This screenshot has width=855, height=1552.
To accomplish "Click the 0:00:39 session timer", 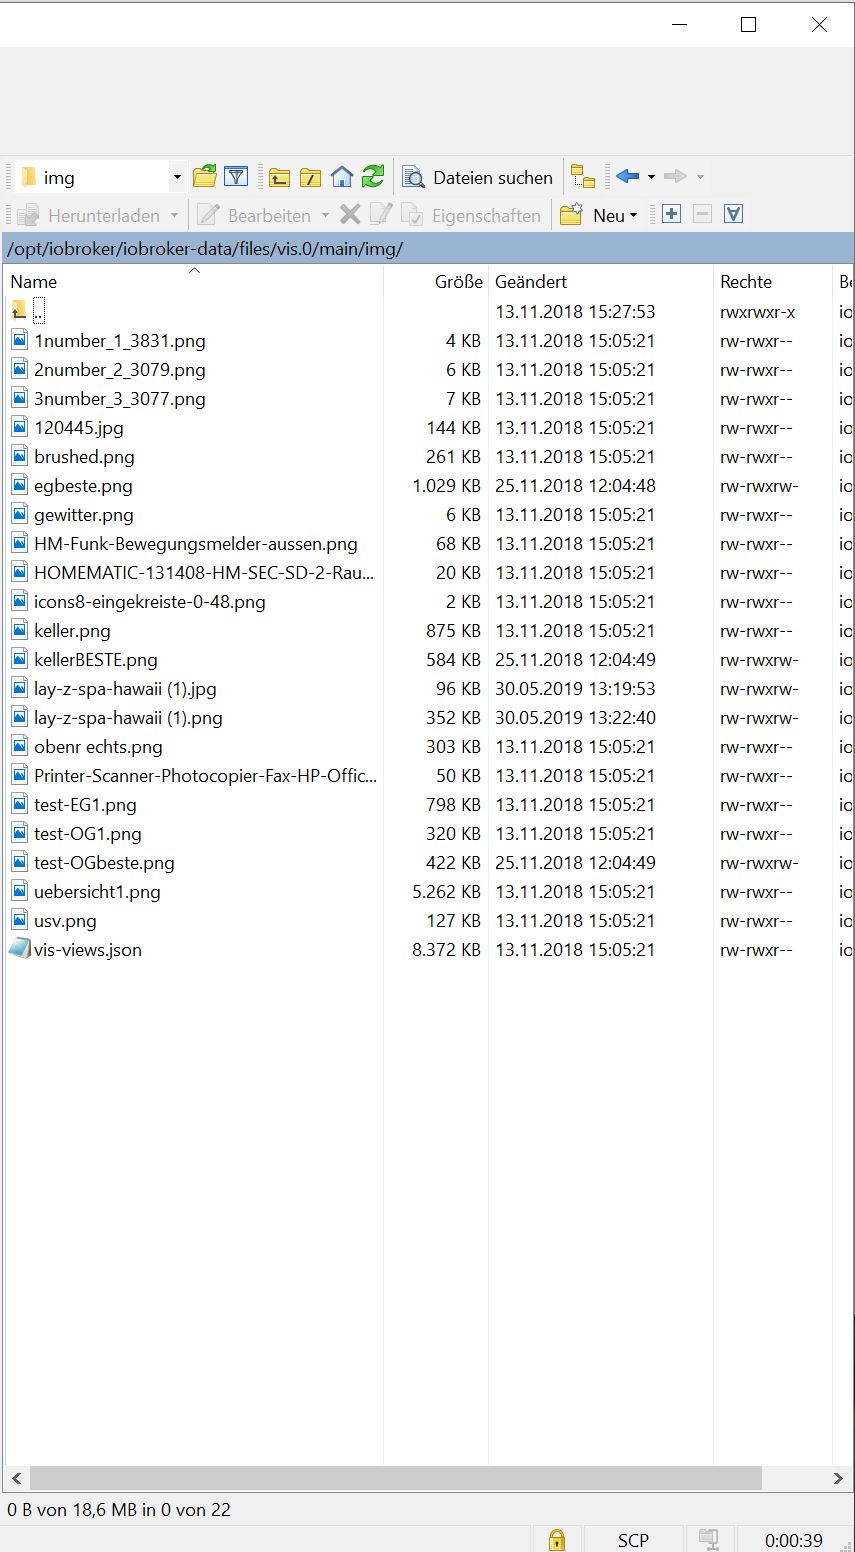I will pos(794,1540).
